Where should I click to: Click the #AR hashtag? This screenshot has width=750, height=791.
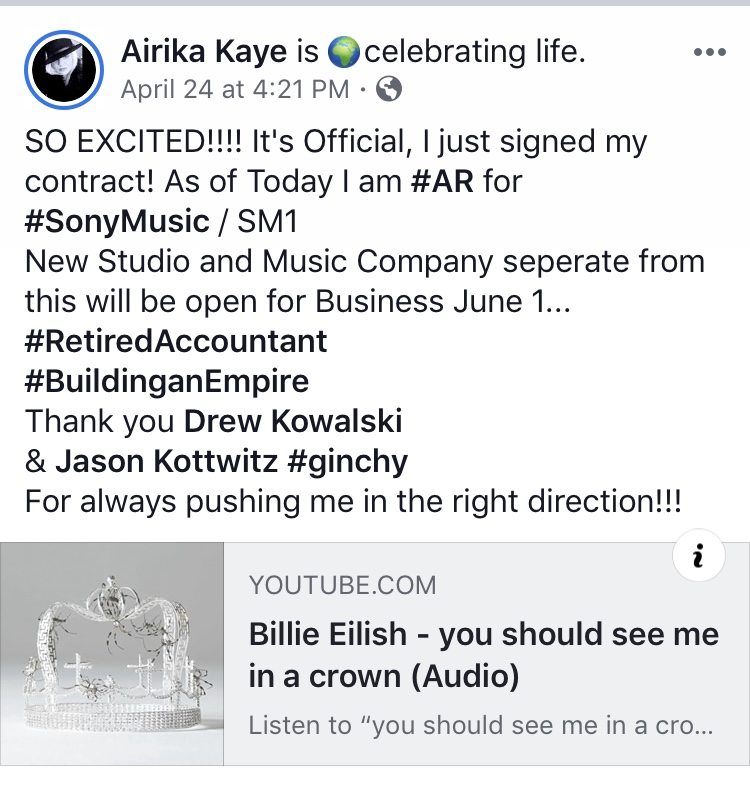[442, 181]
